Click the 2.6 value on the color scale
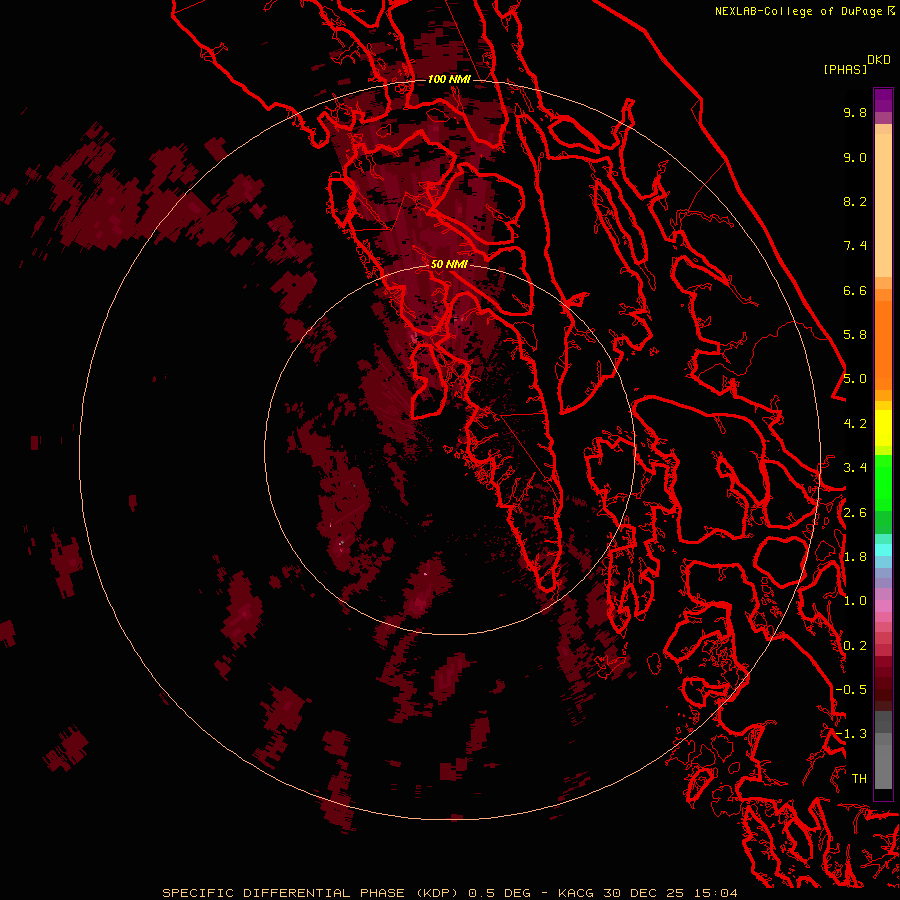This screenshot has height=900, width=900. (x=855, y=513)
